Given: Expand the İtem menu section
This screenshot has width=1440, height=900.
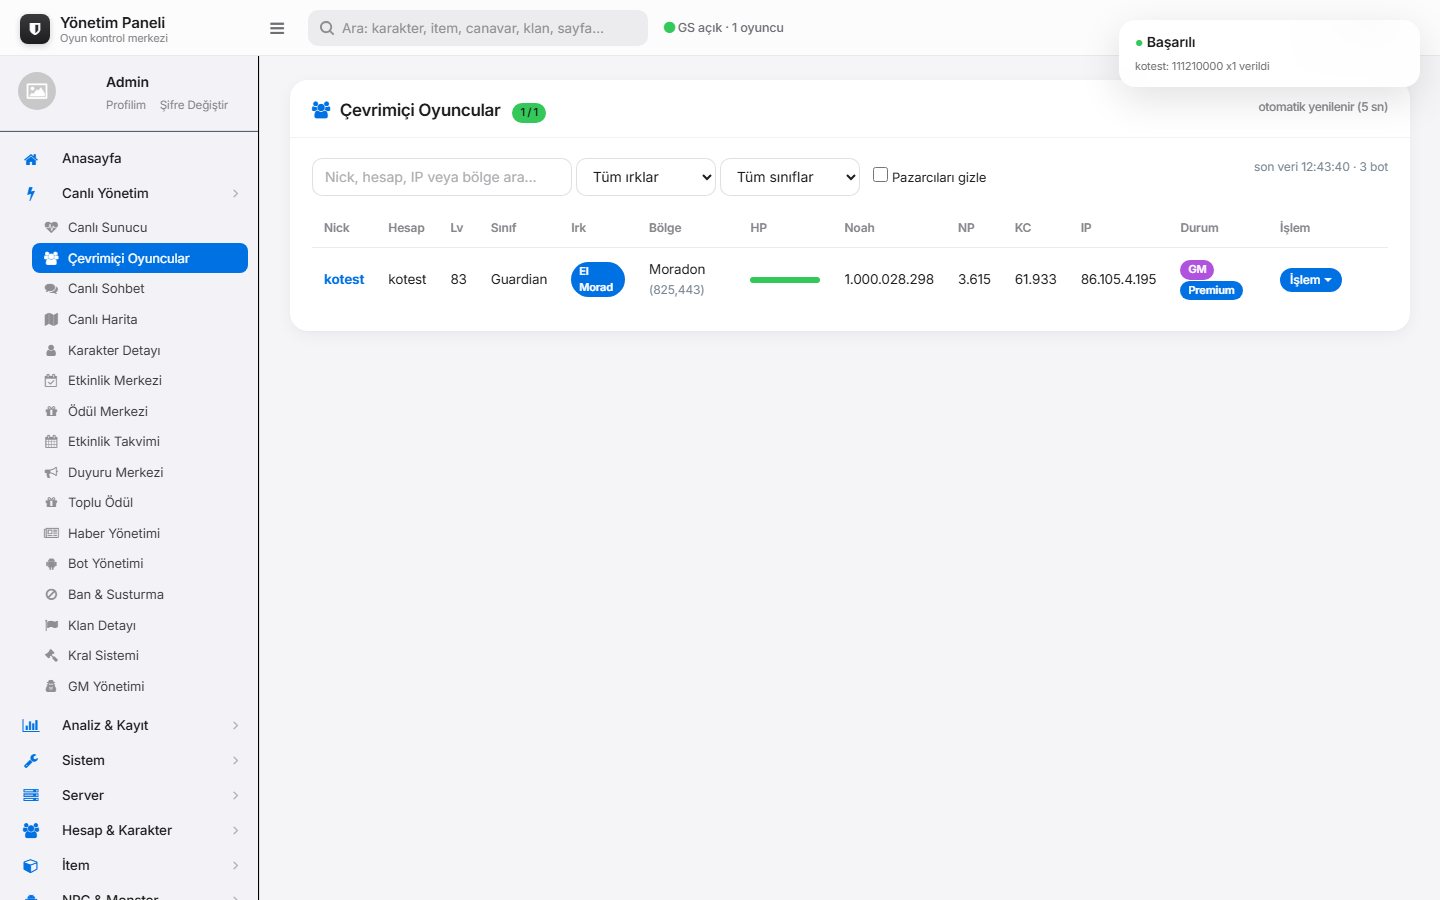Looking at the screenshot, I should tap(129, 866).
